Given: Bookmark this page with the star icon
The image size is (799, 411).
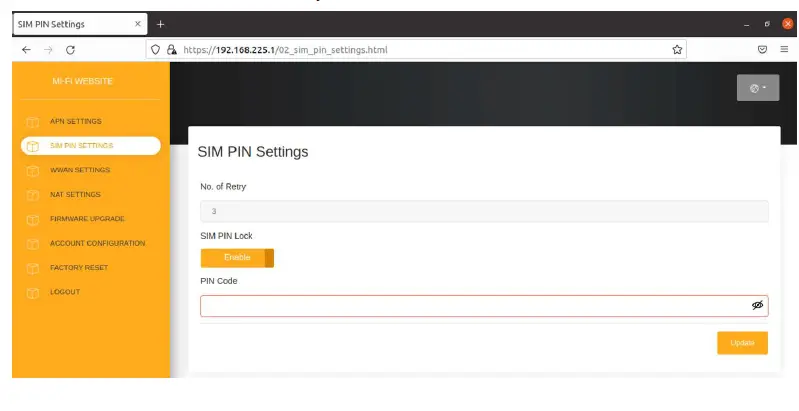Looking at the screenshot, I should point(677,49).
